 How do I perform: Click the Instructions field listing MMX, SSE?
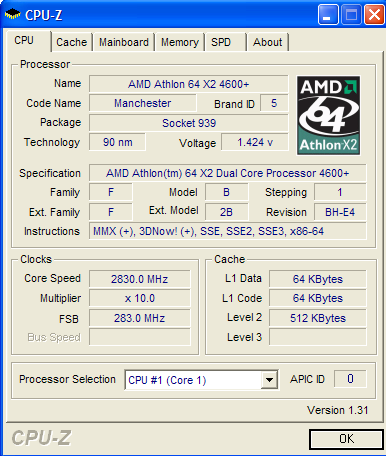228,231
